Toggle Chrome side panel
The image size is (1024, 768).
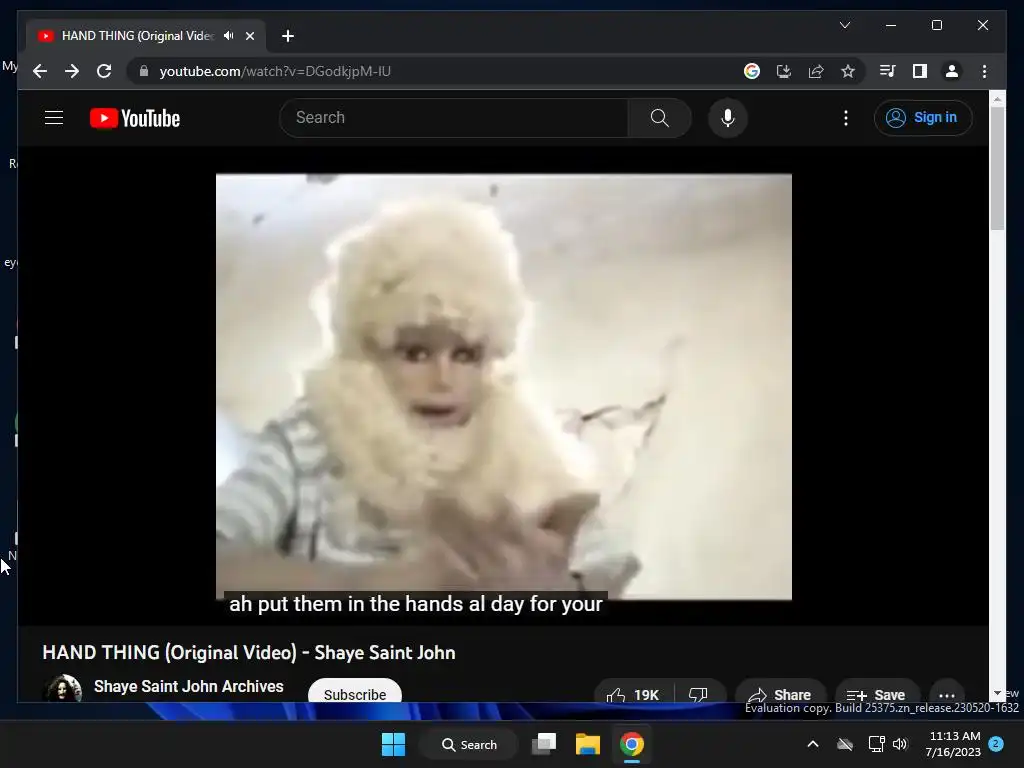point(920,71)
